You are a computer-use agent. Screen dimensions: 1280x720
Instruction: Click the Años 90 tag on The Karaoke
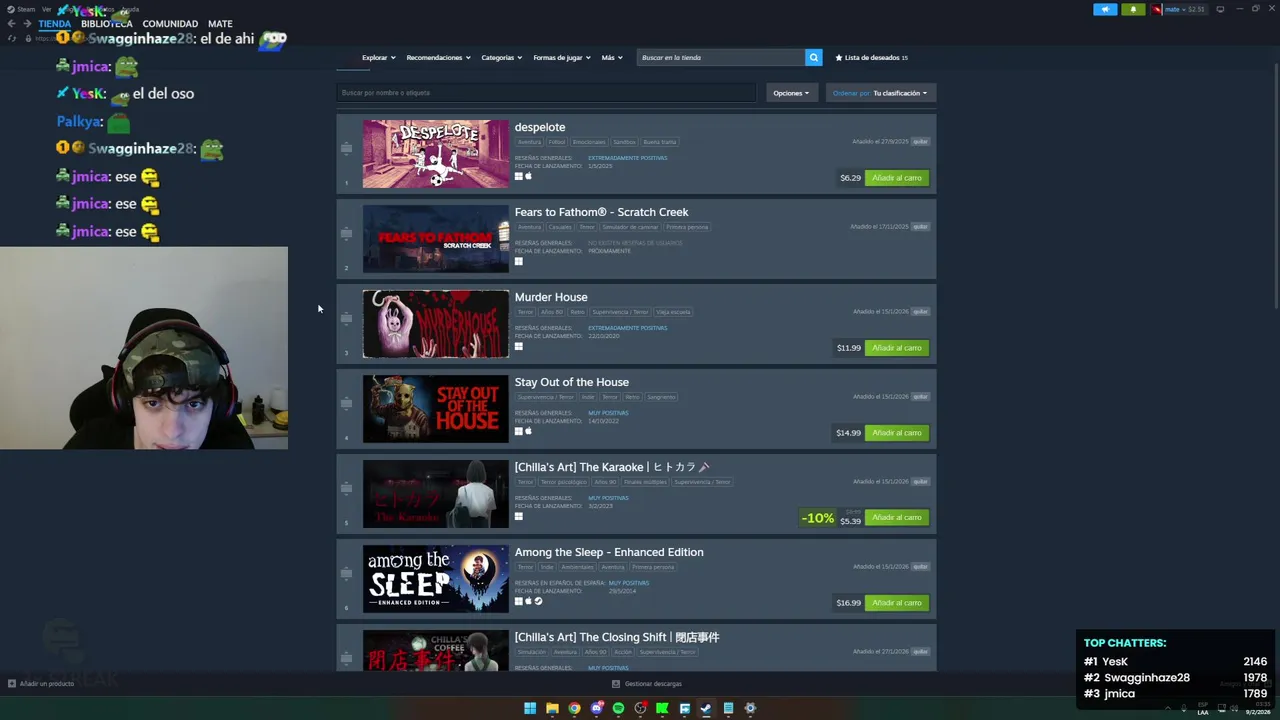[x=605, y=482]
